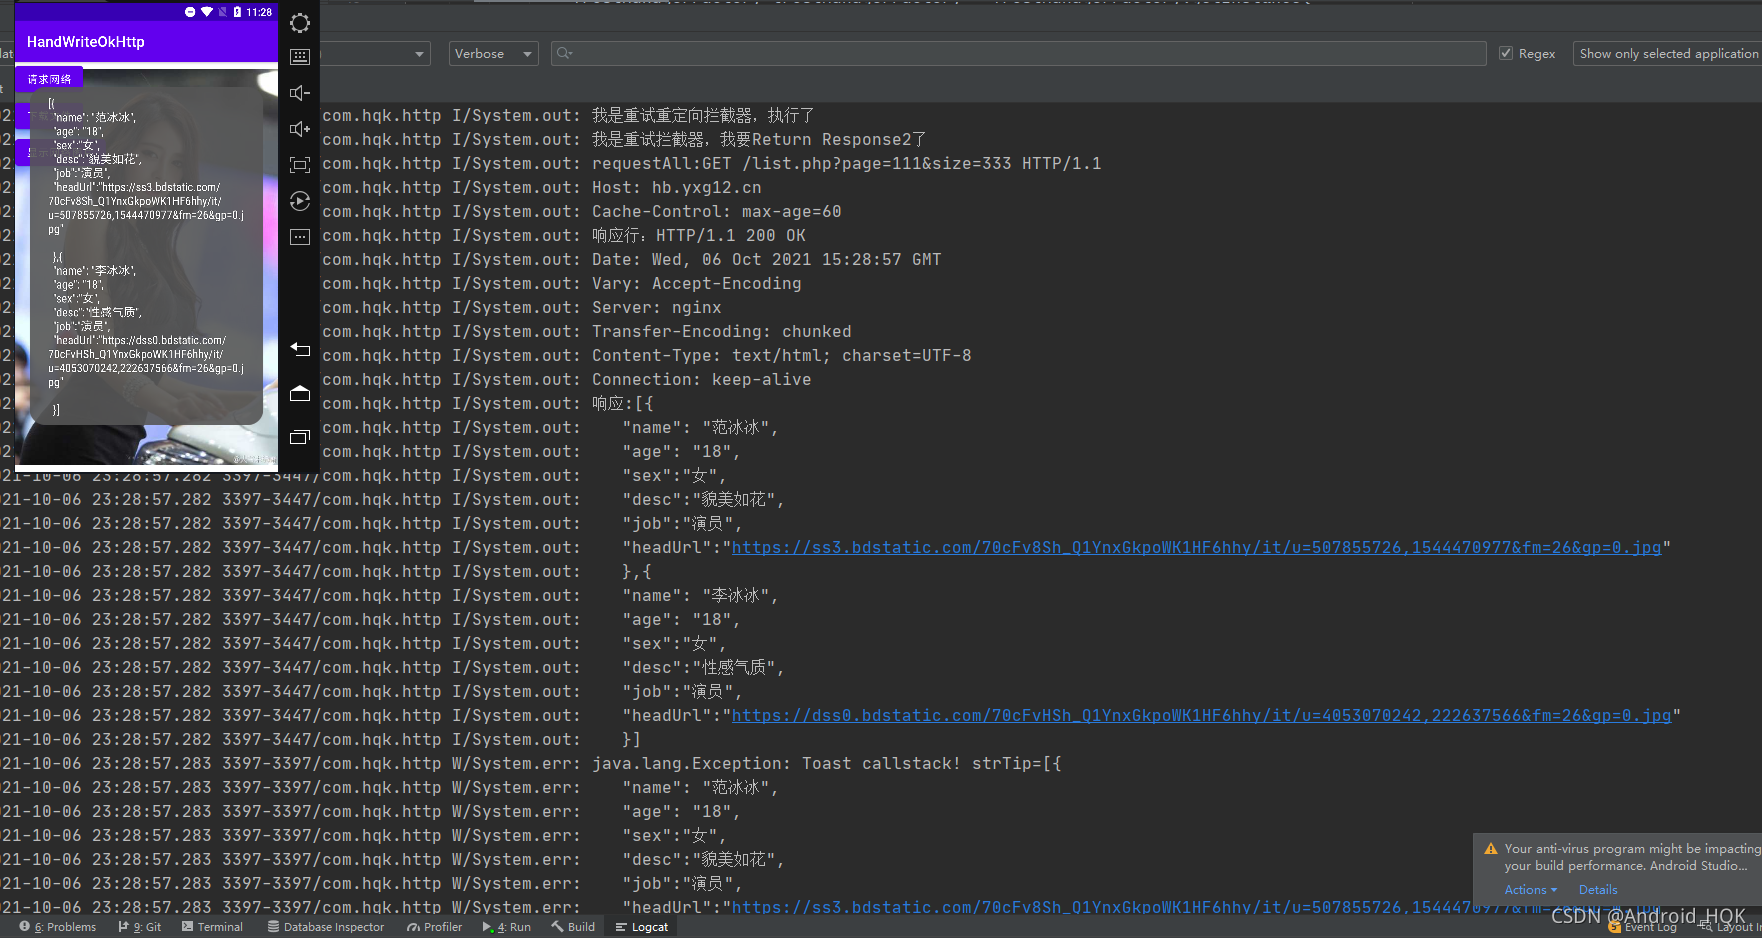Click log line 'Transfer-Encoding: chunked'
The width and height of the screenshot is (1762, 938).
pyautogui.click(x=721, y=332)
